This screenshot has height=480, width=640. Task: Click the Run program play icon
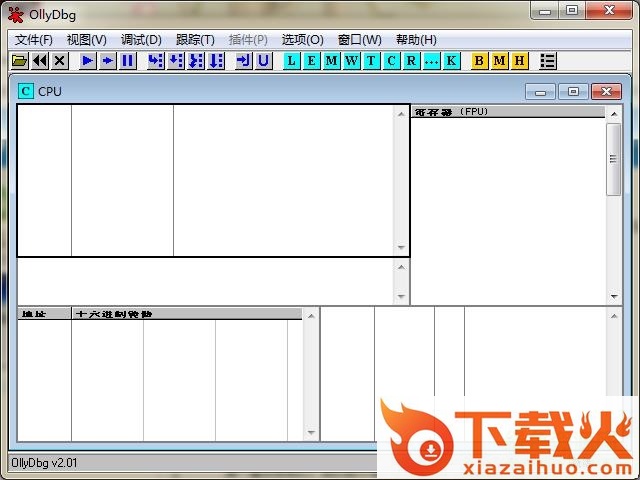pyautogui.click(x=87, y=61)
